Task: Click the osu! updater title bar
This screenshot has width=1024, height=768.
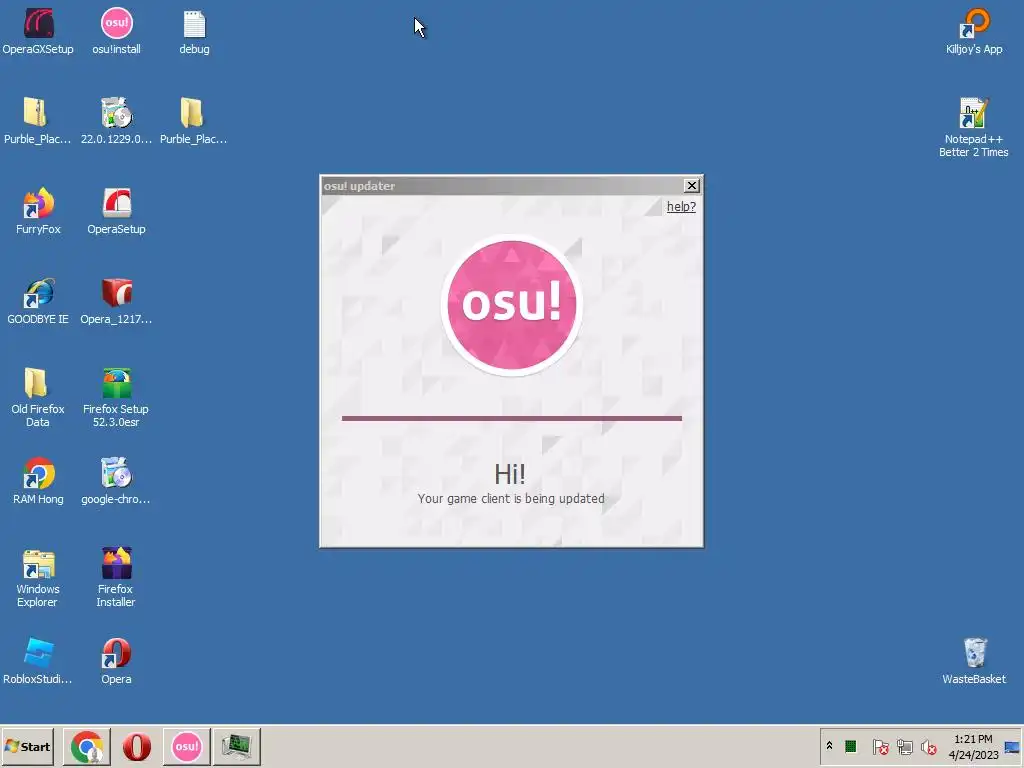Action: pos(502,185)
